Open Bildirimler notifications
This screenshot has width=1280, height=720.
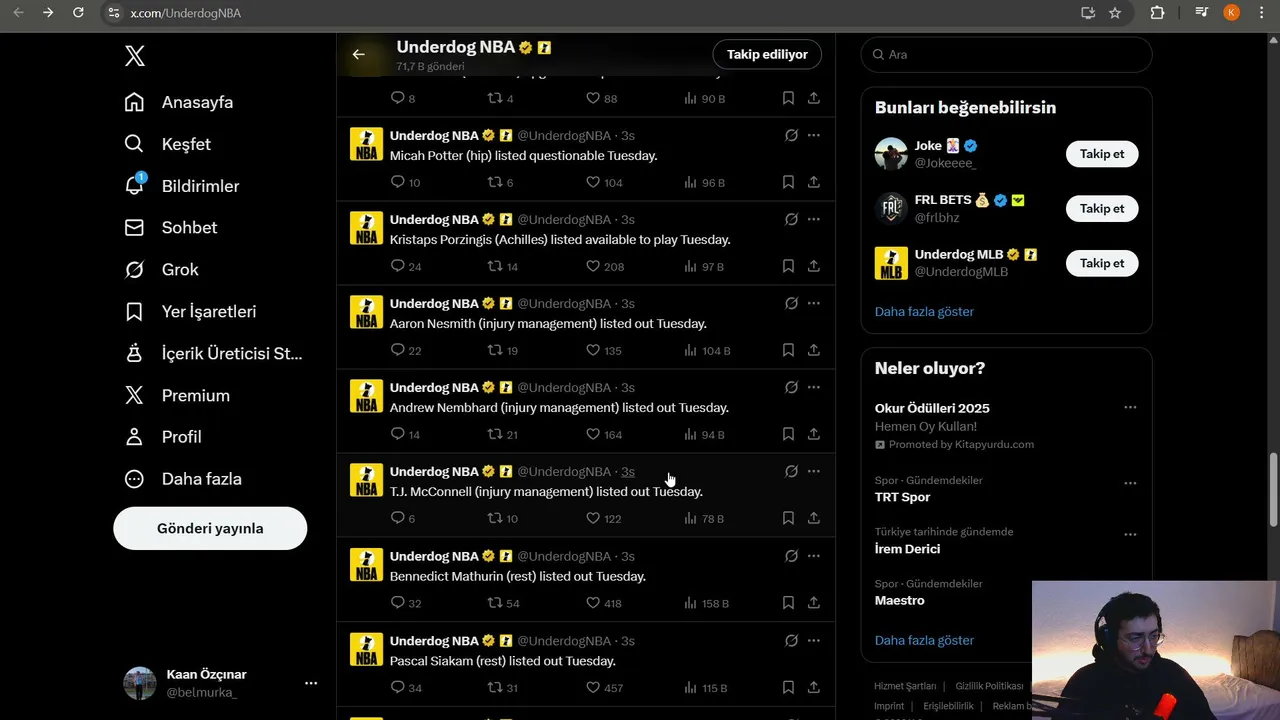coord(182,186)
